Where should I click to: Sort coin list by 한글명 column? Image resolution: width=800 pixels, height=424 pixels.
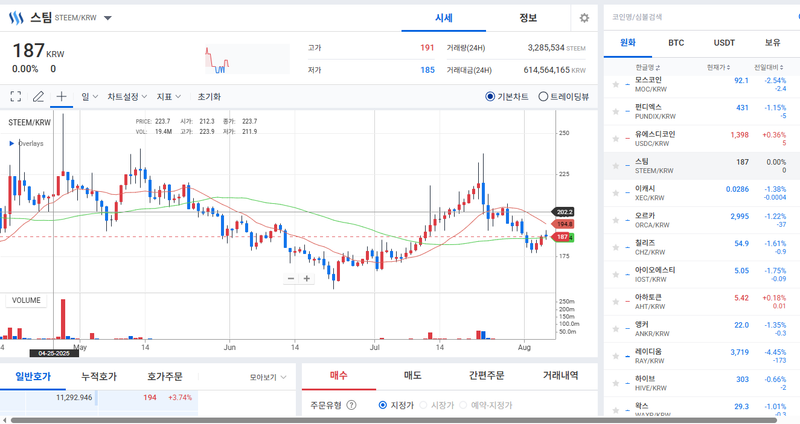coord(647,67)
